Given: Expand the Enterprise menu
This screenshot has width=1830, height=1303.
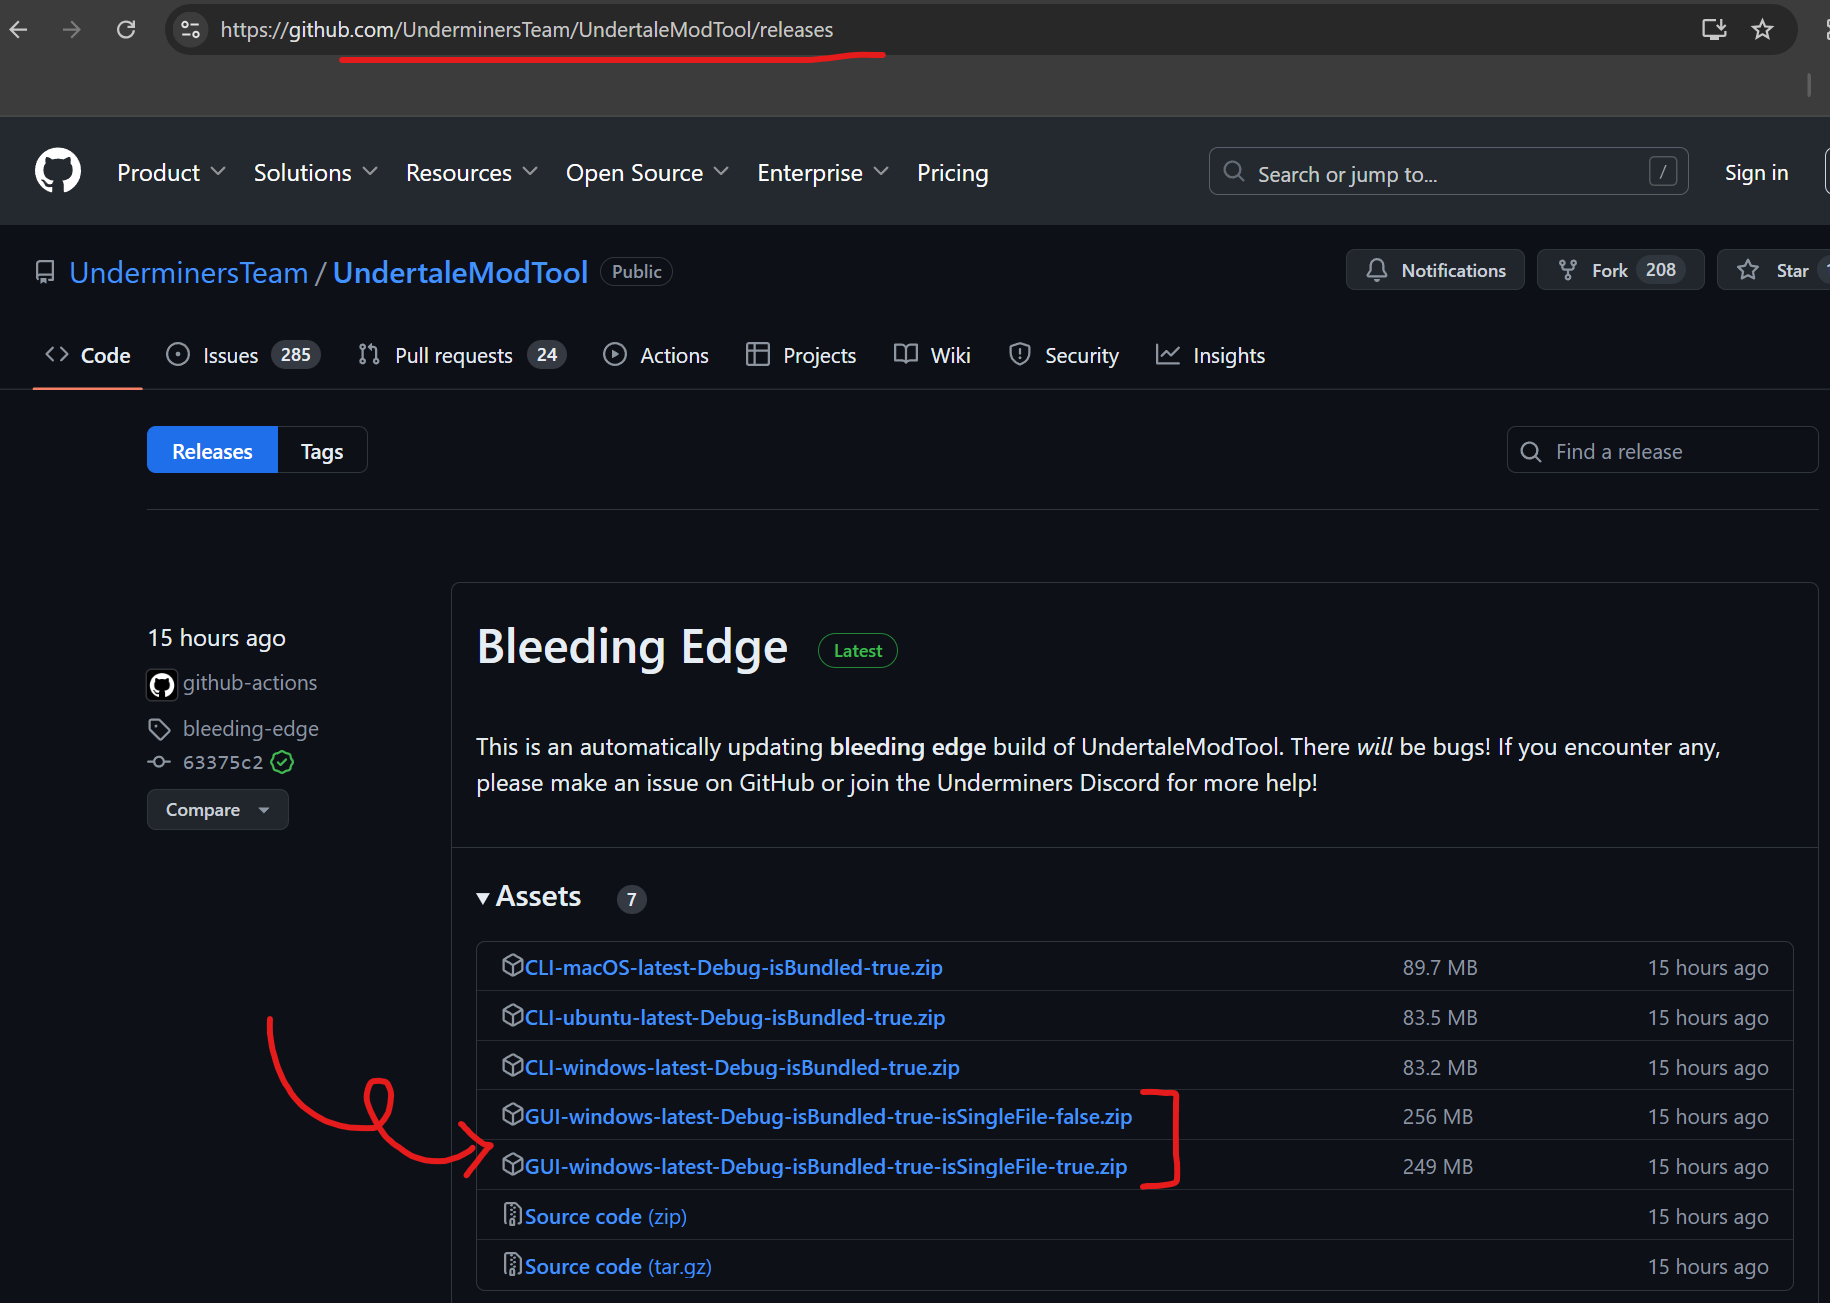Looking at the screenshot, I should (823, 173).
